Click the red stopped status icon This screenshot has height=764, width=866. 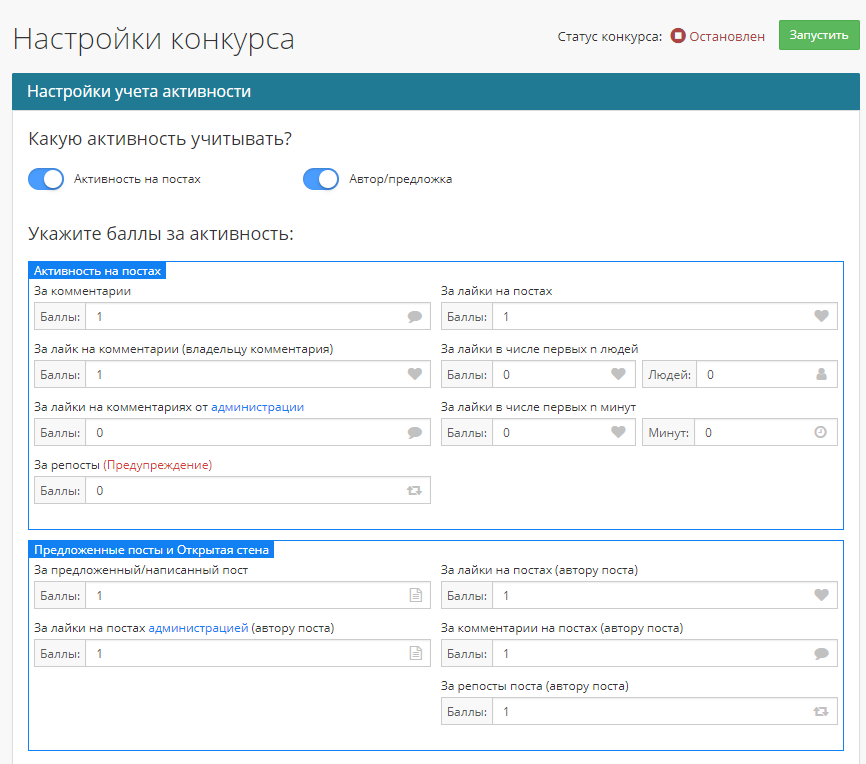[x=678, y=36]
